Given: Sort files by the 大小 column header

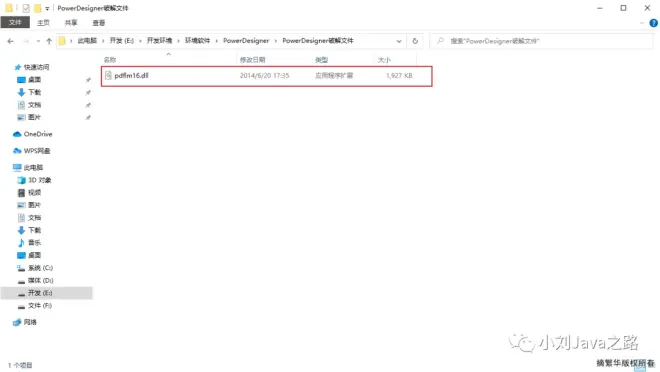Looking at the screenshot, I should (384, 60).
